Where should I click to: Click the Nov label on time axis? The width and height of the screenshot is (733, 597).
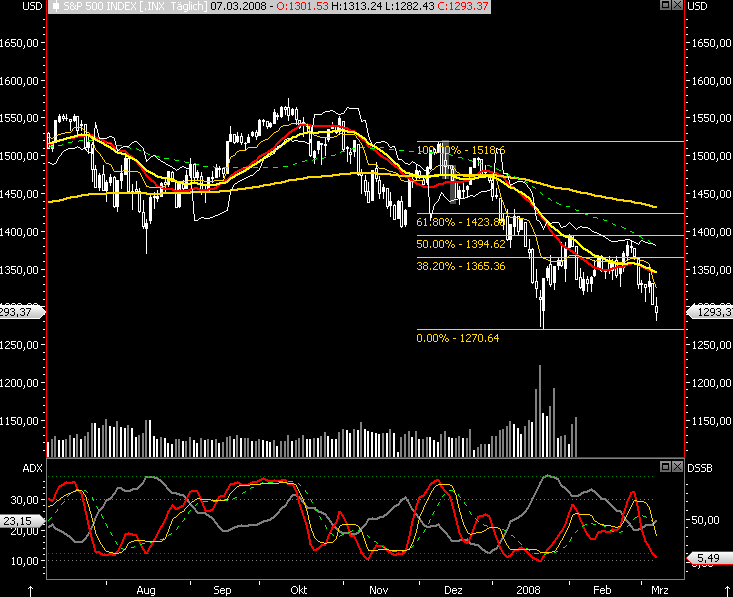(x=378, y=590)
